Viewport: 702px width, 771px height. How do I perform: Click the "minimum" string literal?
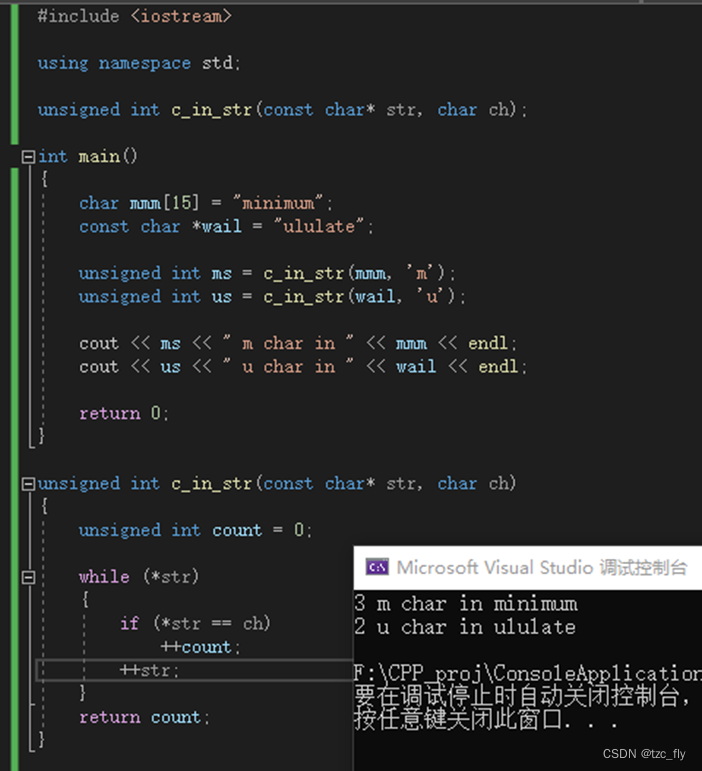(278, 203)
